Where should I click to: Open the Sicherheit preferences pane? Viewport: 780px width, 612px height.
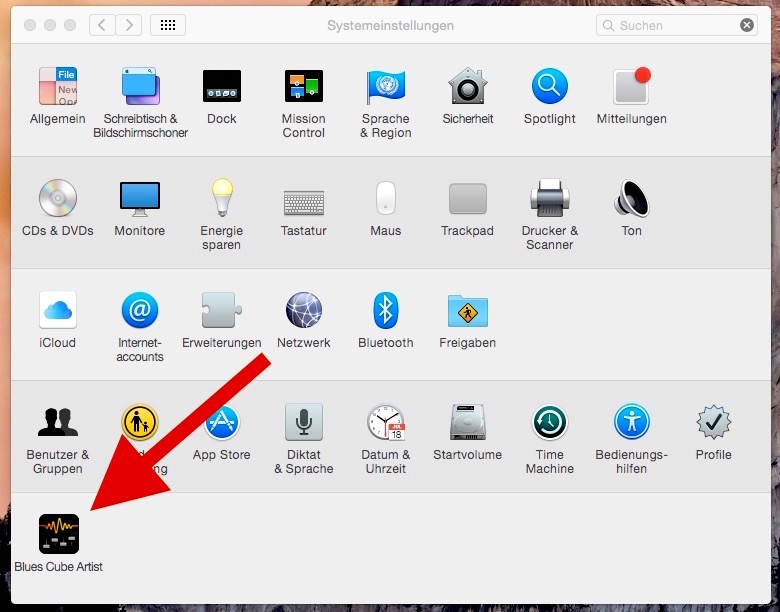point(468,86)
